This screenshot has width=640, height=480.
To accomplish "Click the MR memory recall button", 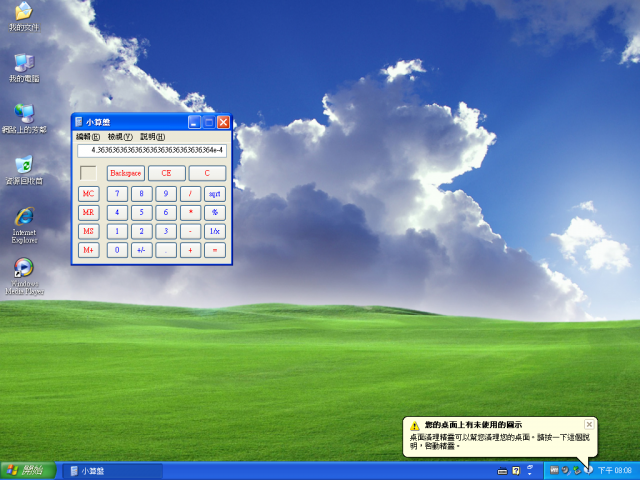I will point(89,212).
